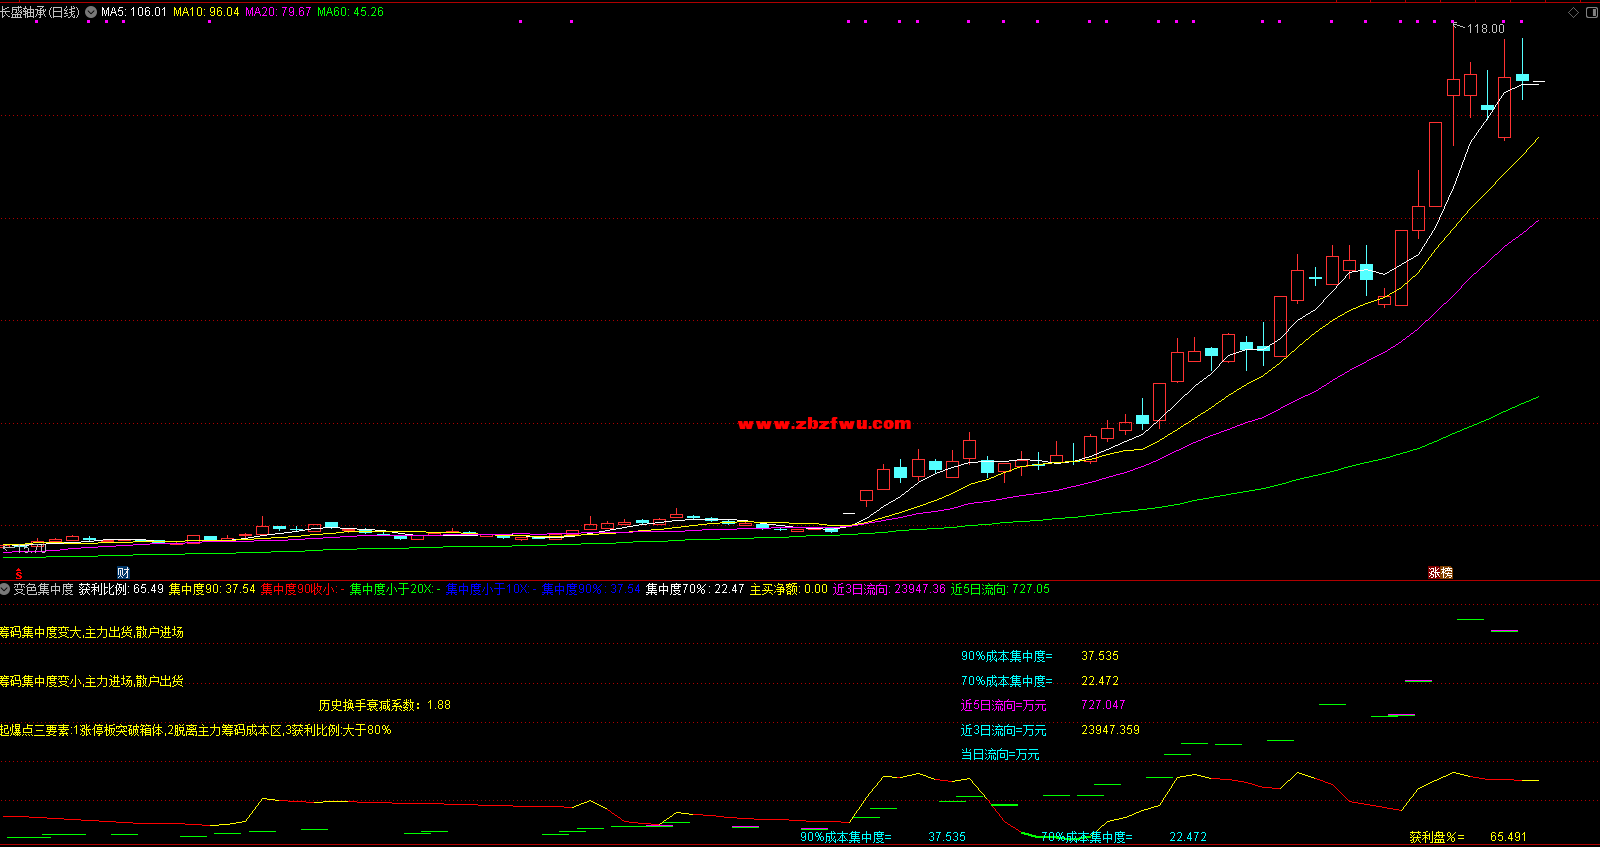
Task: Click the 727.047 five-day flow value
Action: [1103, 705]
